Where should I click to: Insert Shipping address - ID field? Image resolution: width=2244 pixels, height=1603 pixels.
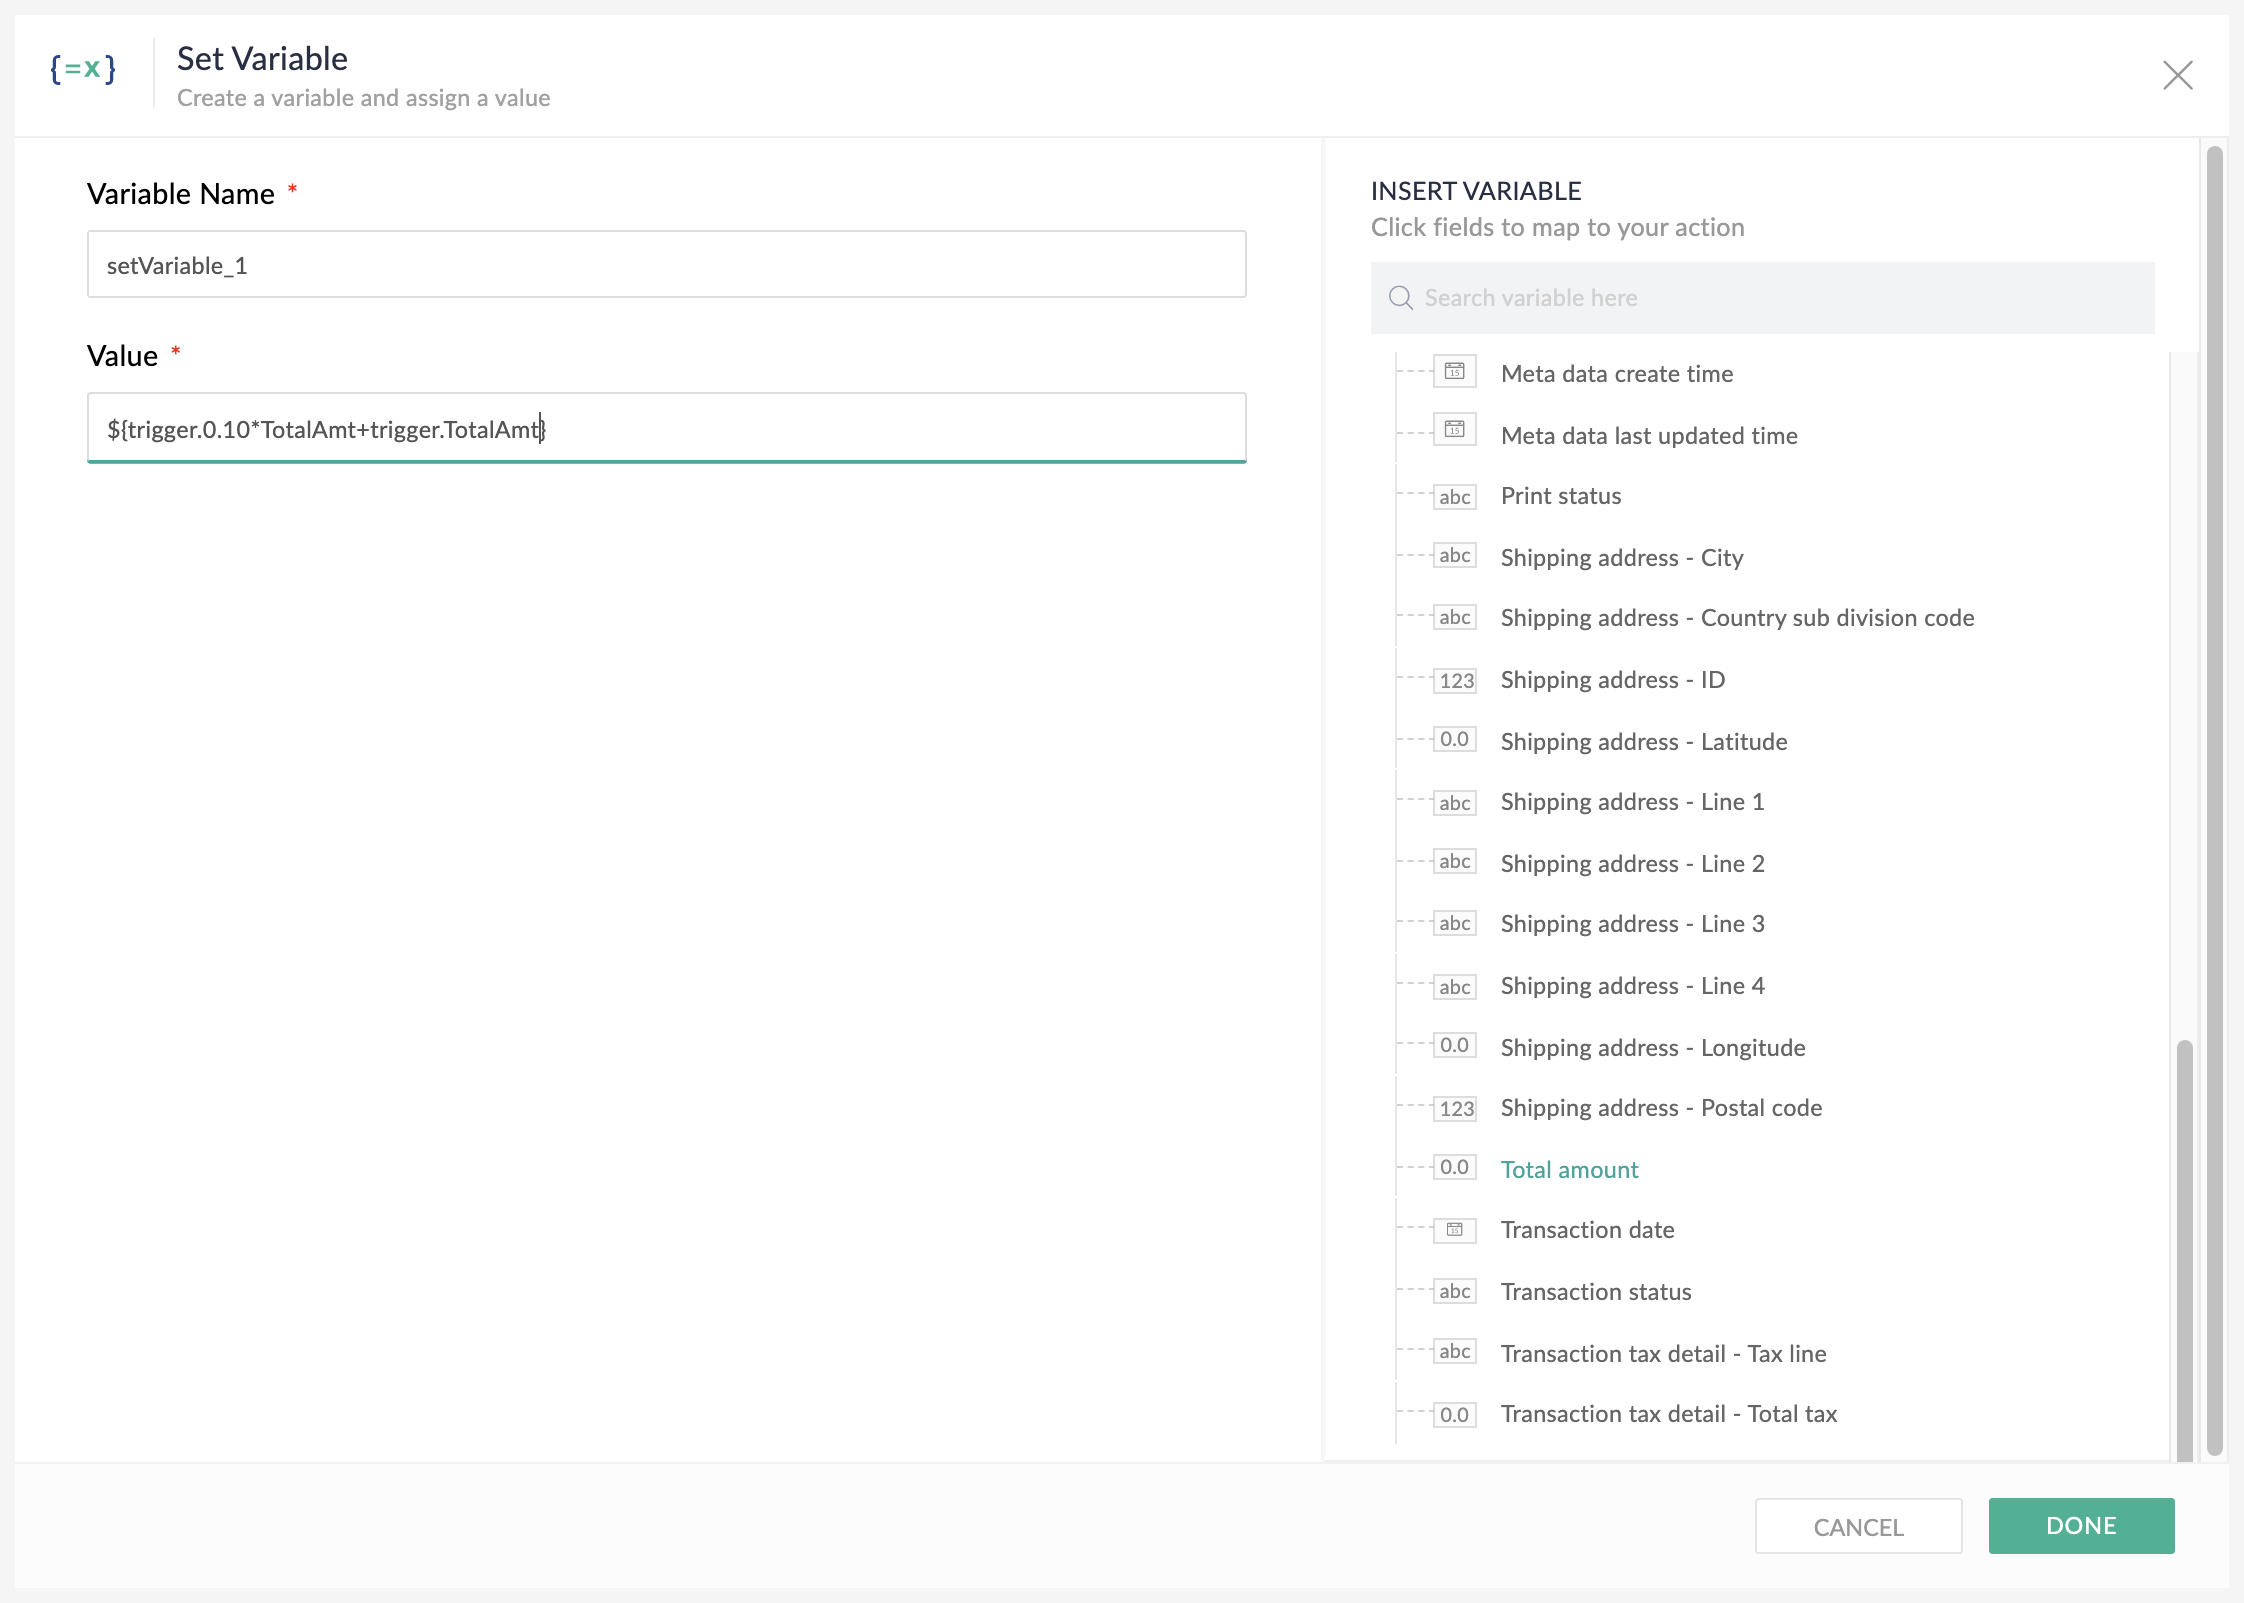pos(1613,680)
